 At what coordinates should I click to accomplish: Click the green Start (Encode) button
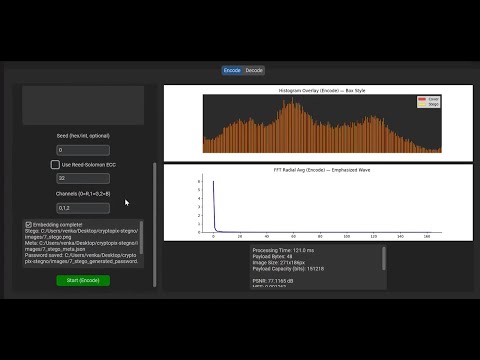pyautogui.click(x=83, y=280)
